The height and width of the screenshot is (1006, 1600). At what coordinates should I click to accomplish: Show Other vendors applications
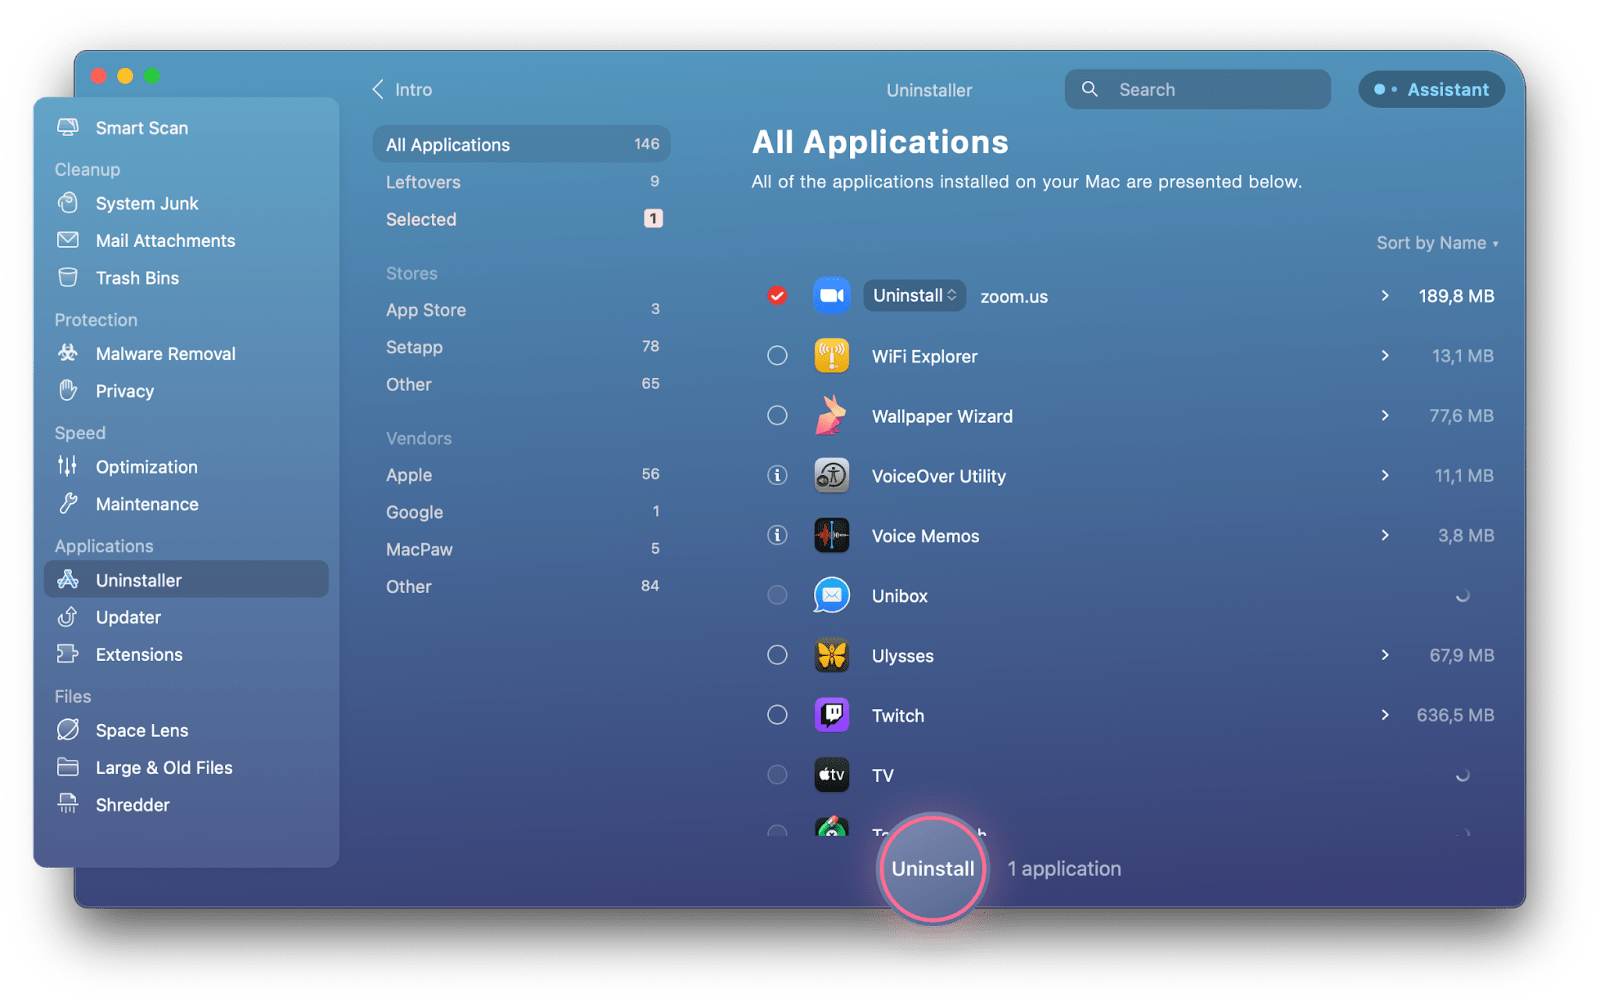pos(521,586)
